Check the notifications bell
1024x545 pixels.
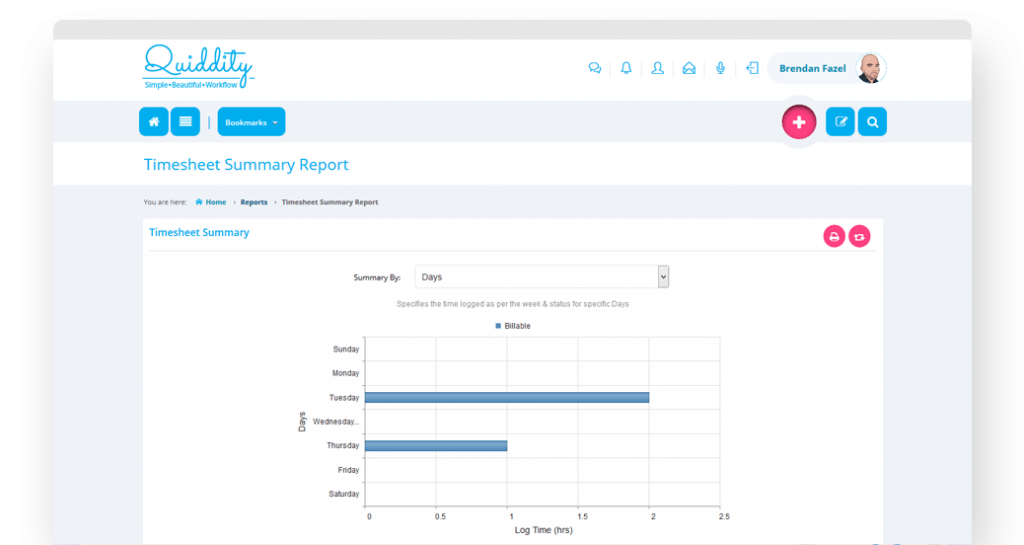(x=626, y=69)
